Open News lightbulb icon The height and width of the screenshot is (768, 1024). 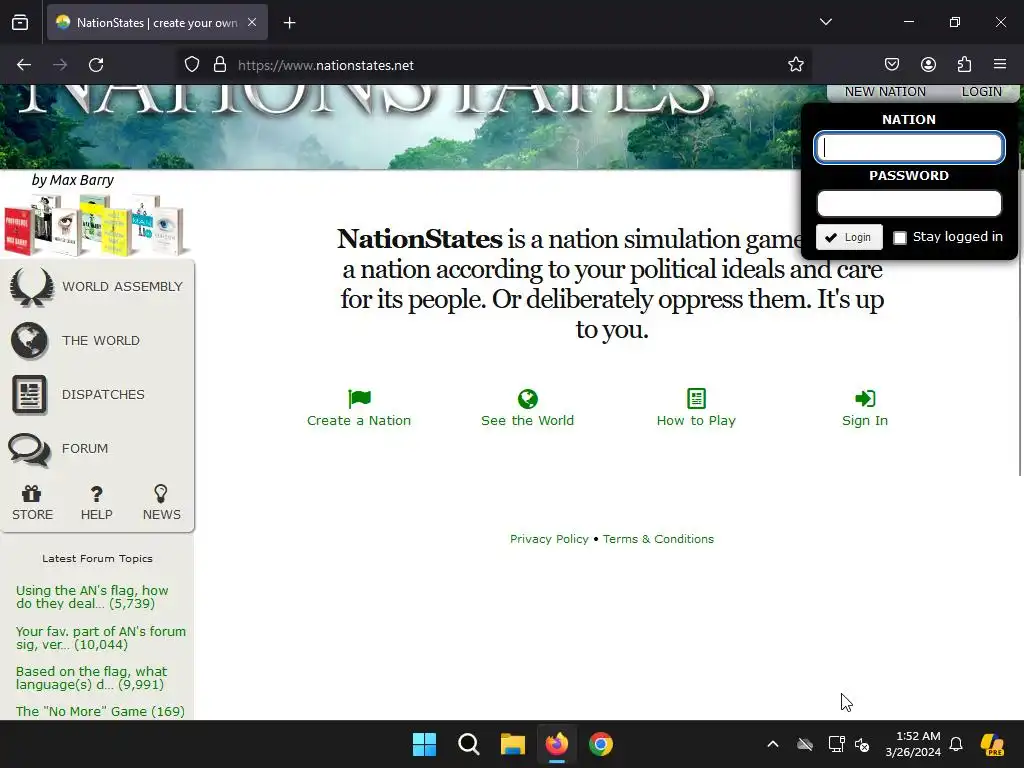click(161, 494)
